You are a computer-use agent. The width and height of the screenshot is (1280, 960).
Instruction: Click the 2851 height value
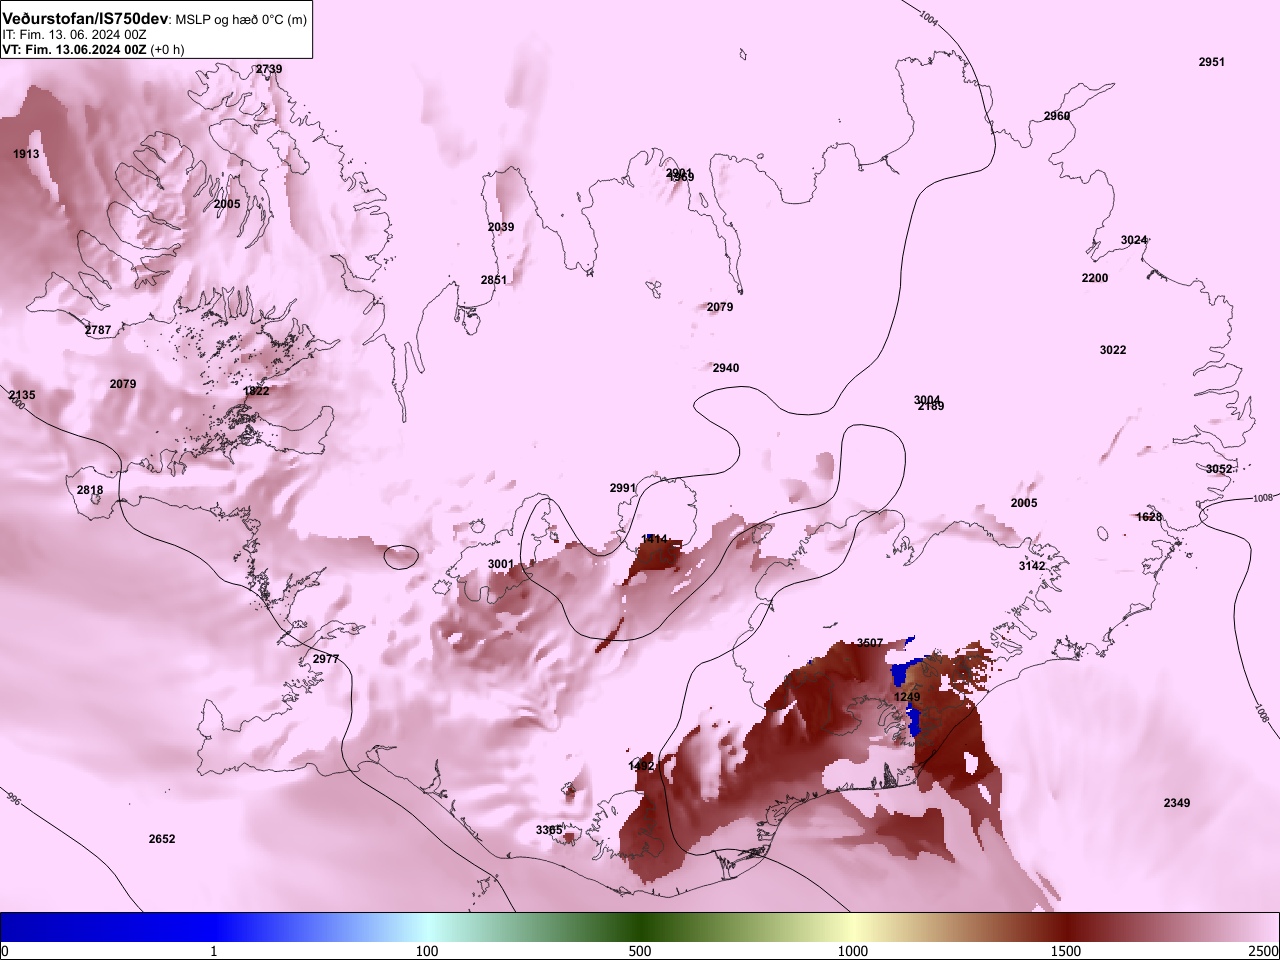[494, 280]
